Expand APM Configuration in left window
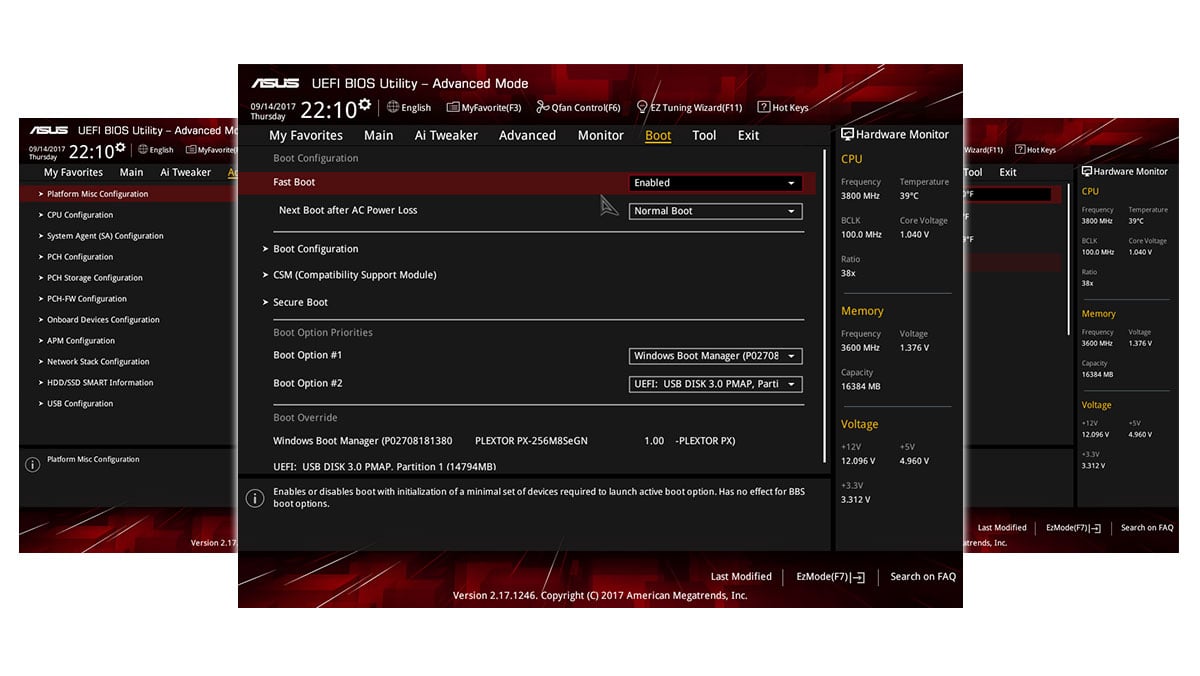The image size is (1200, 676). coord(81,341)
